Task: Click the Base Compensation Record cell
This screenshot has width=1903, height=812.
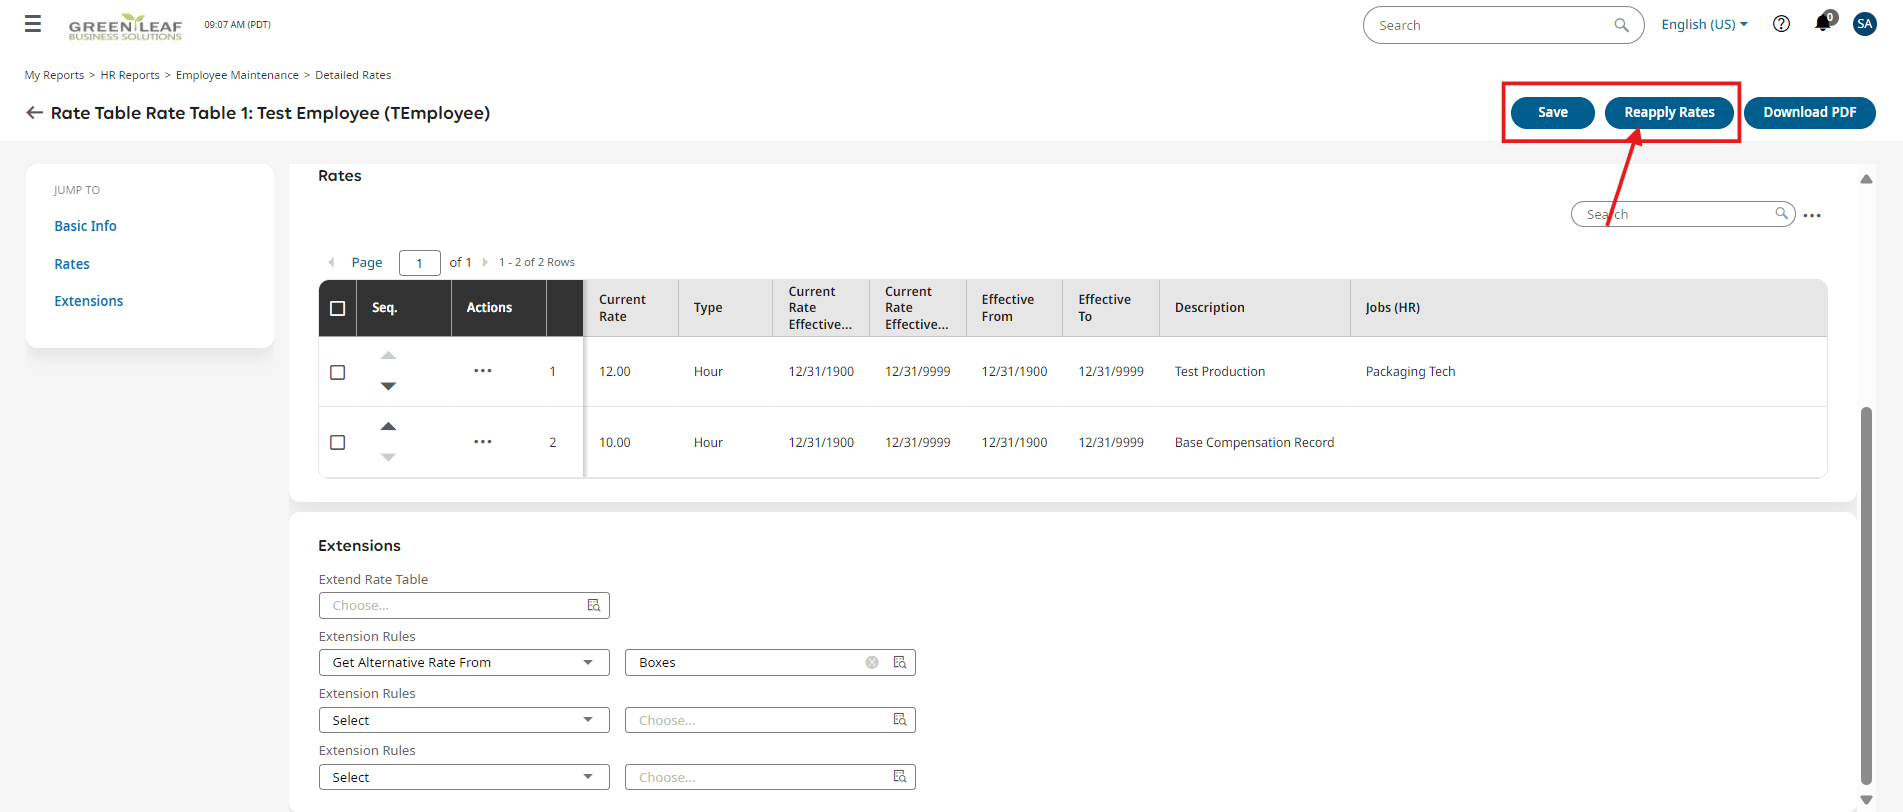Action: [x=1254, y=442]
